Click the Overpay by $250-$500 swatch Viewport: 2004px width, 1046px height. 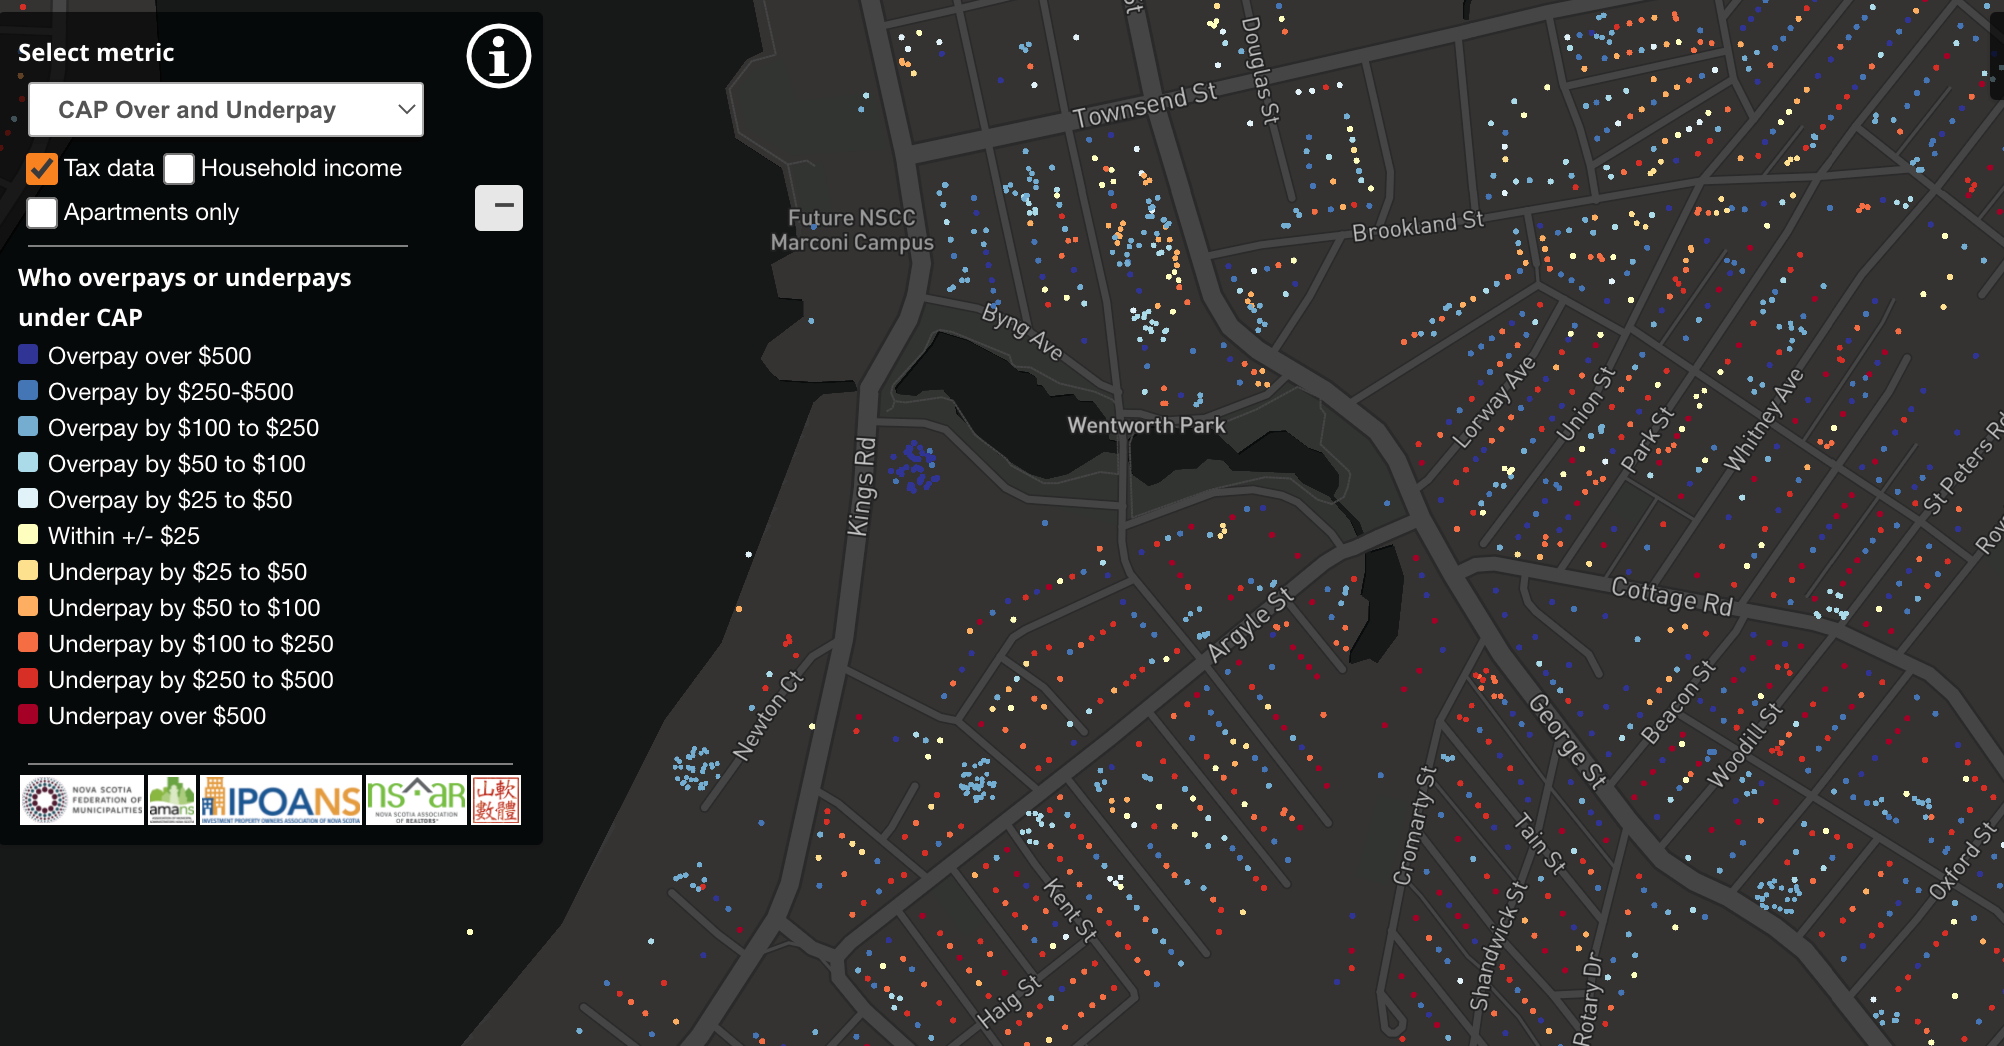tap(28, 390)
